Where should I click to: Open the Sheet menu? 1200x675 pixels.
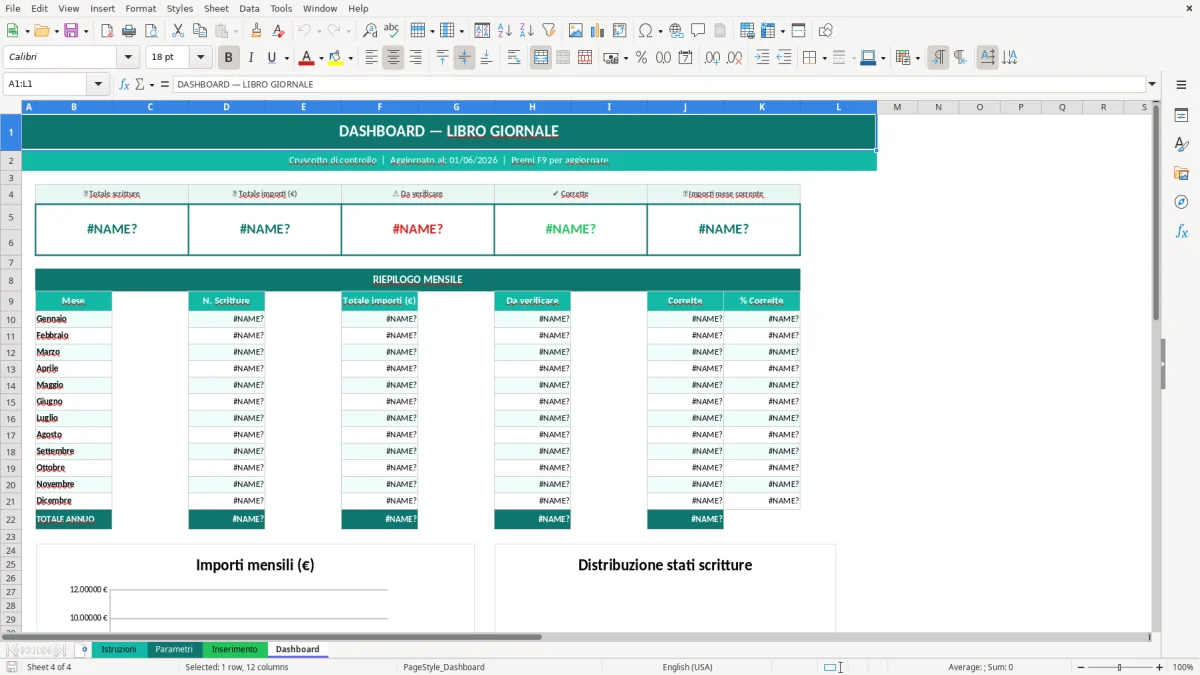click(216, 8)
